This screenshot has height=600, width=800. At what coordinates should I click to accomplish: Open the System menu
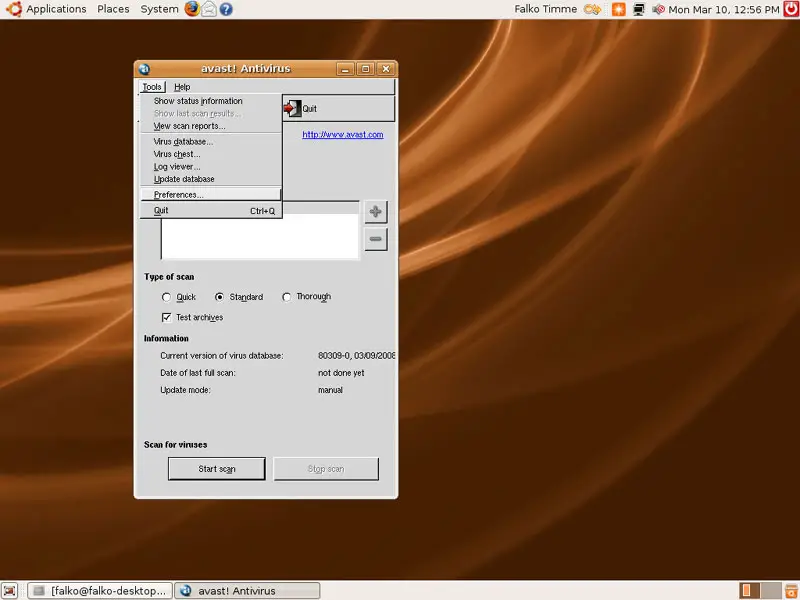pyautogui.click(x=159, y=9)
